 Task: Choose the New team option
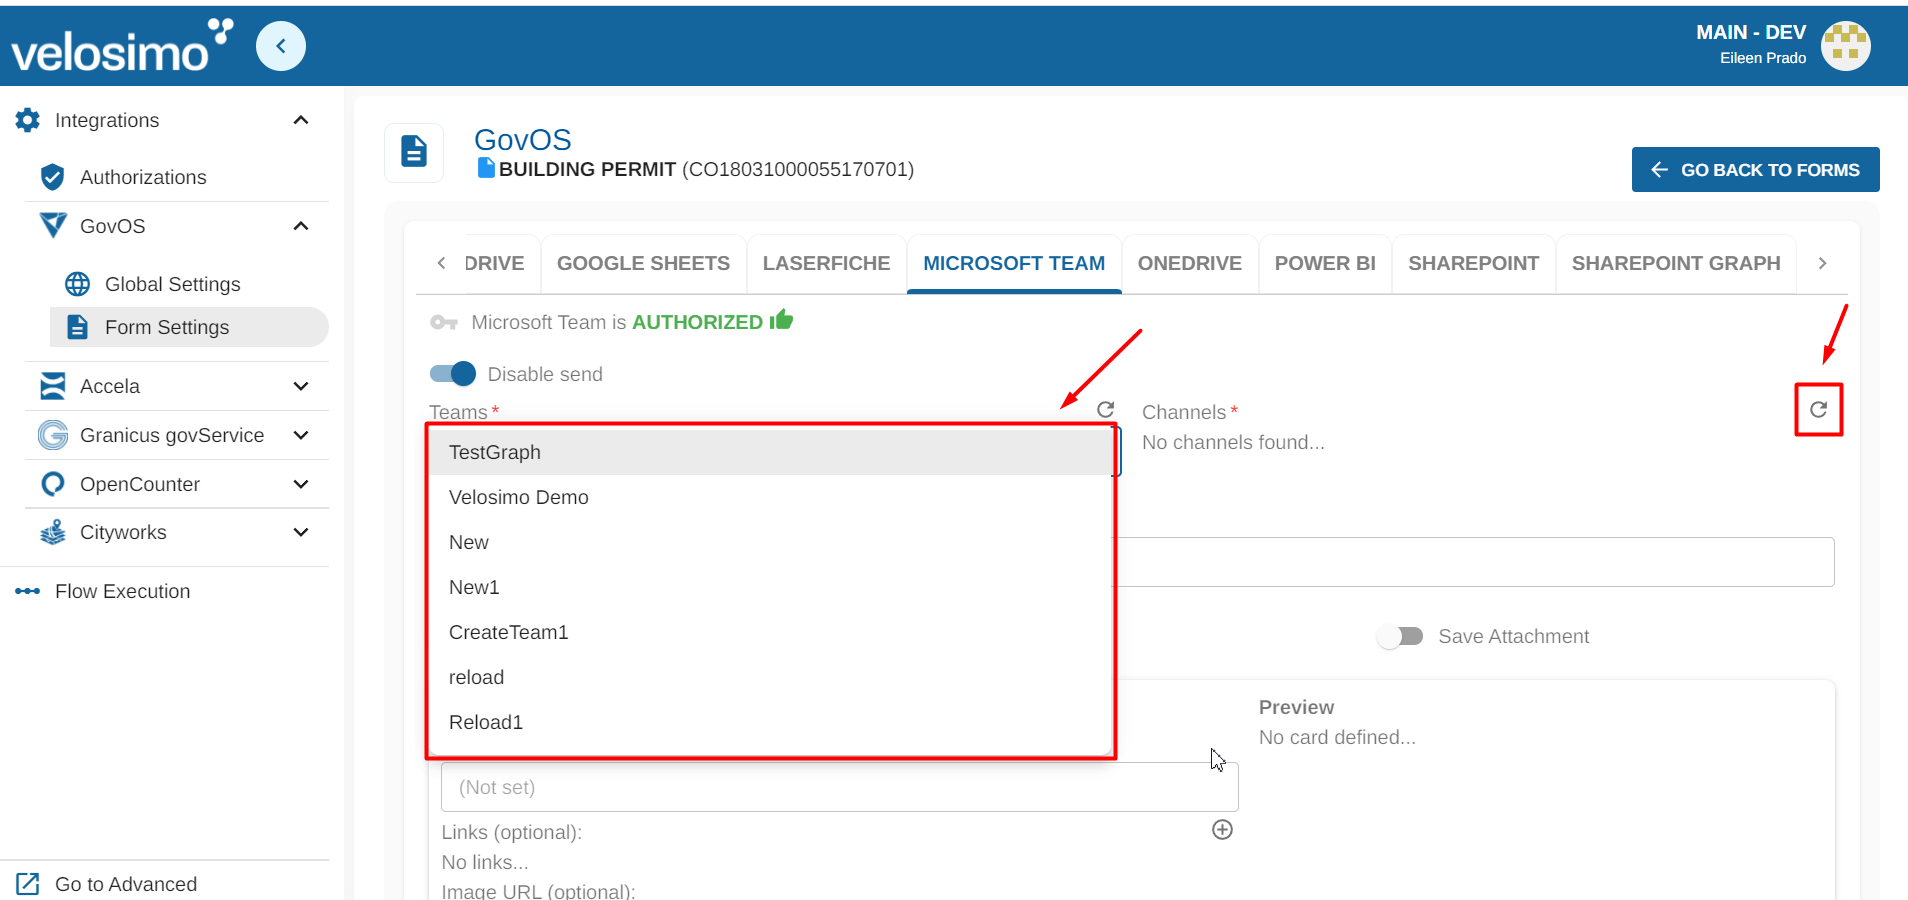click(770, 542)
